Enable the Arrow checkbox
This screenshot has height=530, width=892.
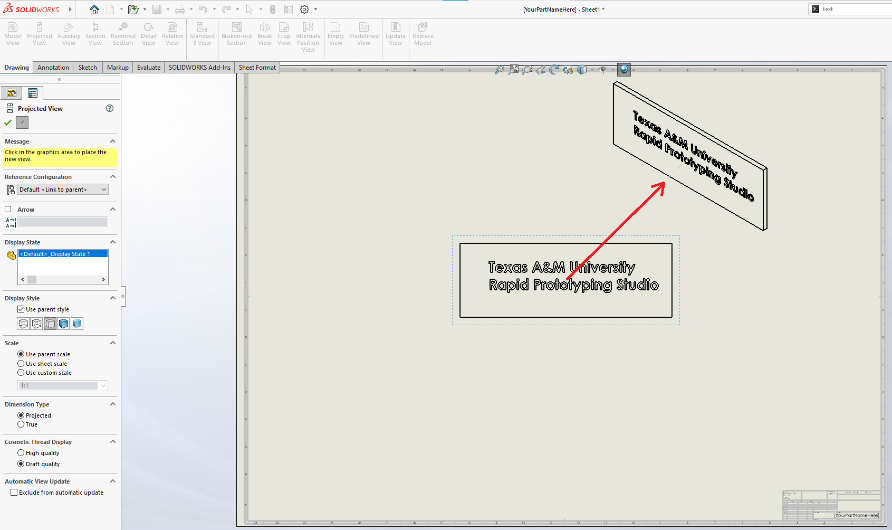[x=10, y=209]
